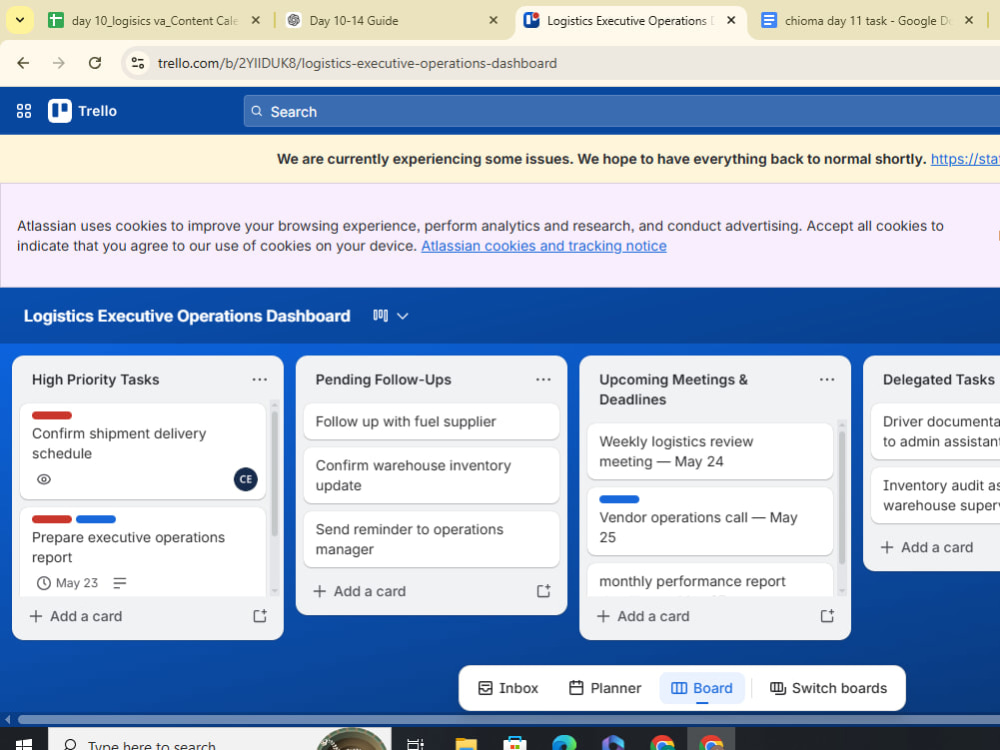The width and height of the screenshot is (1000, 750).
Task: Click the May 23 due date badge
Action: click(x=68, y=583)
